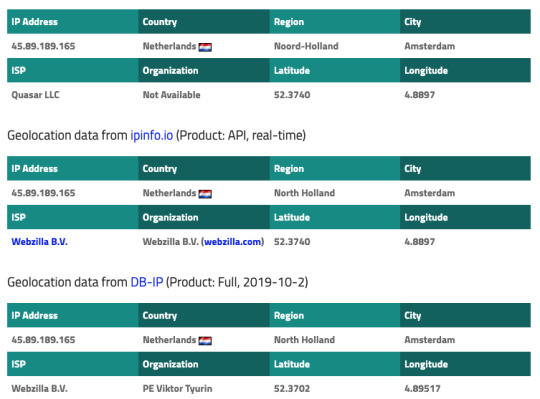Click the Noord-Holland region value
540x399 pixels.
click(306, 46)
